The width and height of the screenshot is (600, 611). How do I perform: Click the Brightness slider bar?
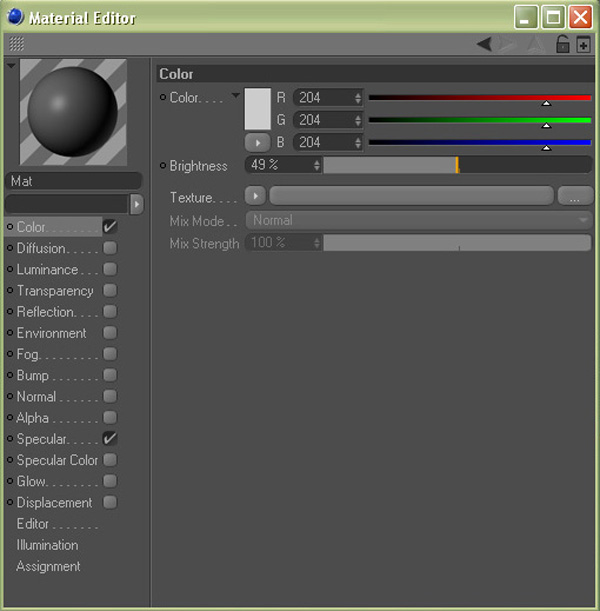(x=457, y=165)
